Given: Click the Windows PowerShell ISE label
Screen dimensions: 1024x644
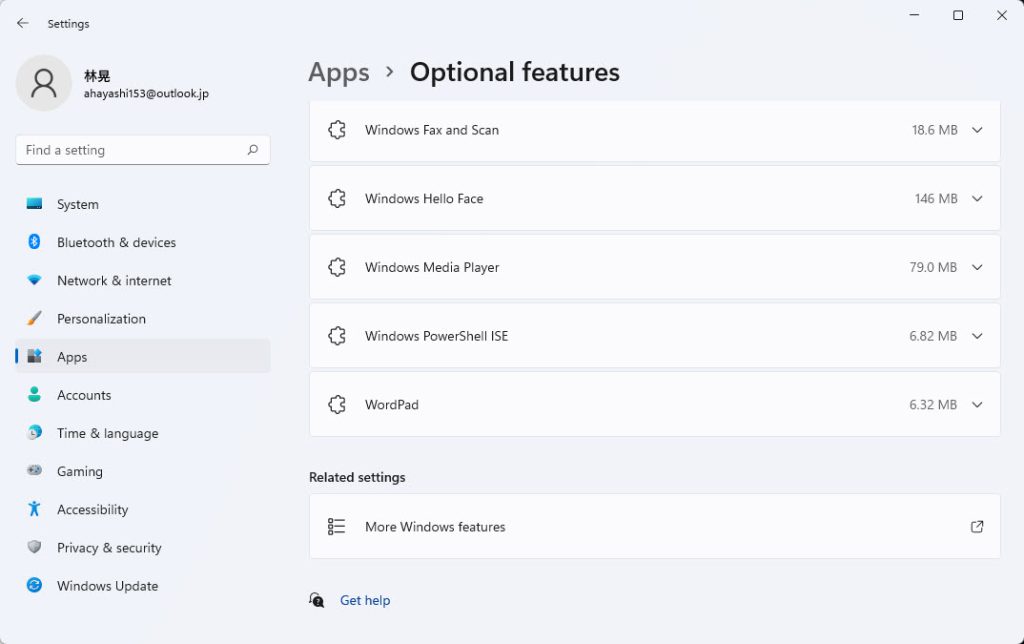Looking at the screenshot, I should 436,336.
